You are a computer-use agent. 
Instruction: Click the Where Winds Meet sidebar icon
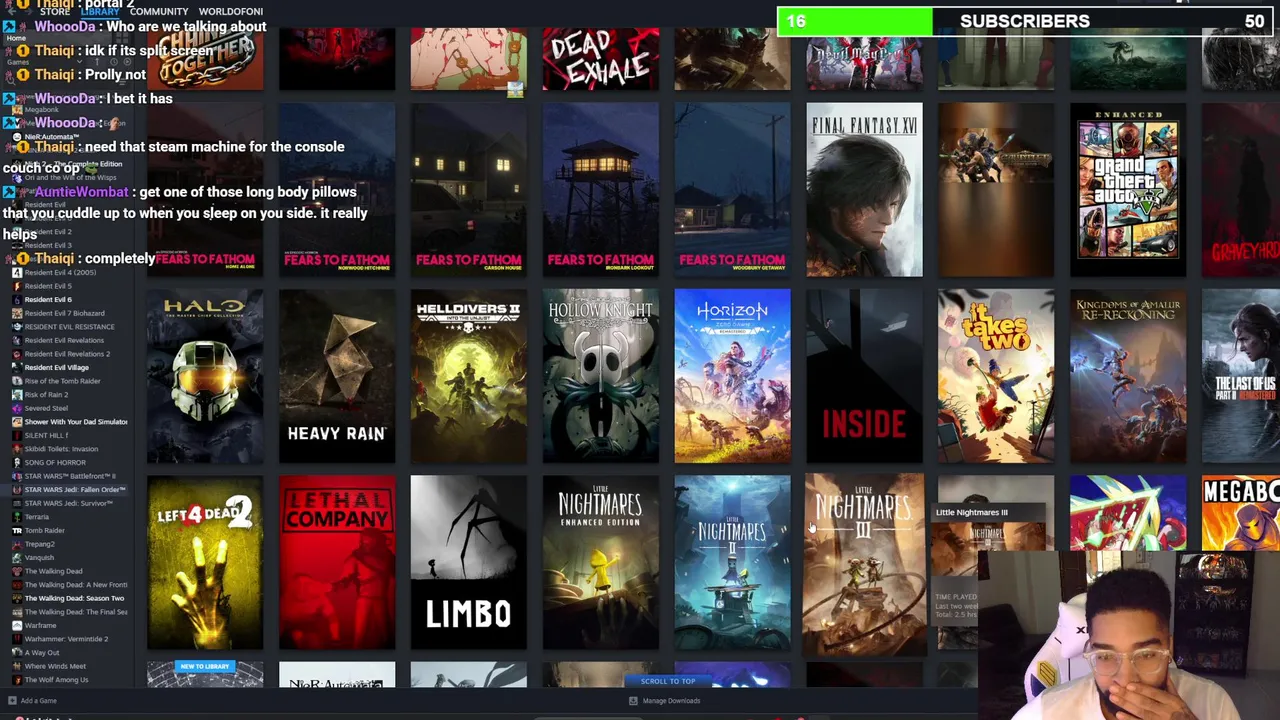[17, 666]
